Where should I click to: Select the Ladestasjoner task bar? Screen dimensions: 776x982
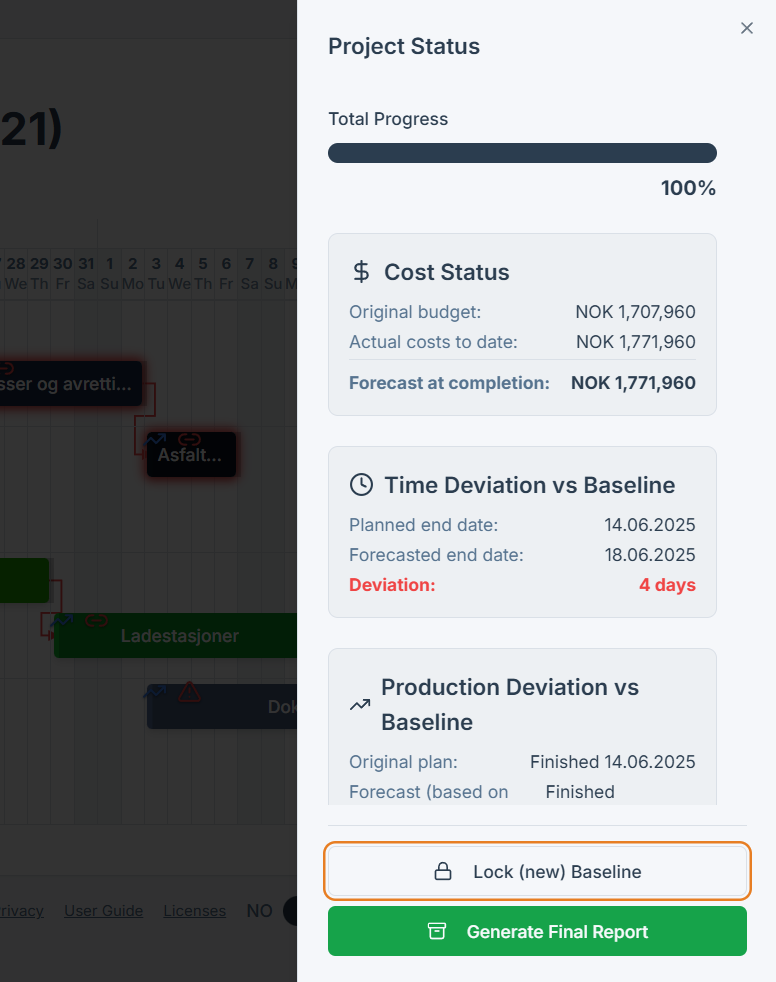180,635
